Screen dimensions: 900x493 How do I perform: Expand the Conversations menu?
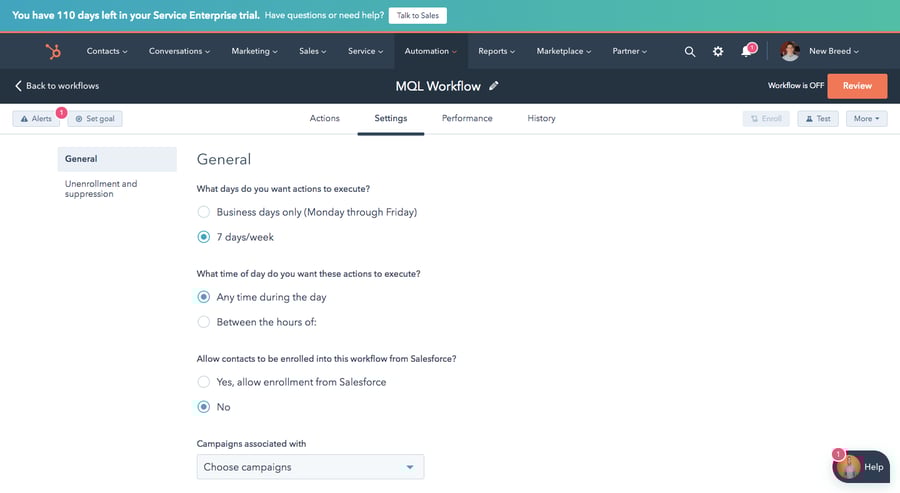click(179, 51)
